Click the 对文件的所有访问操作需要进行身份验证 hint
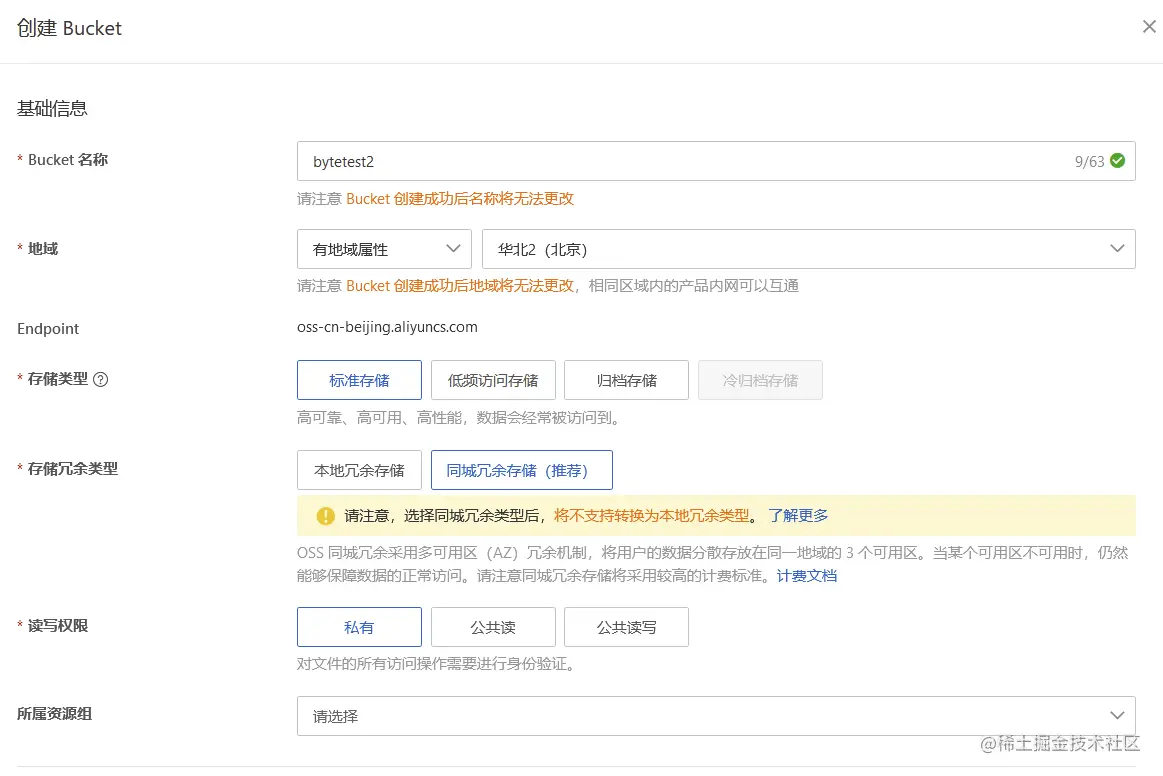The width and height of the screenshot is (1163, 776). 436,664
